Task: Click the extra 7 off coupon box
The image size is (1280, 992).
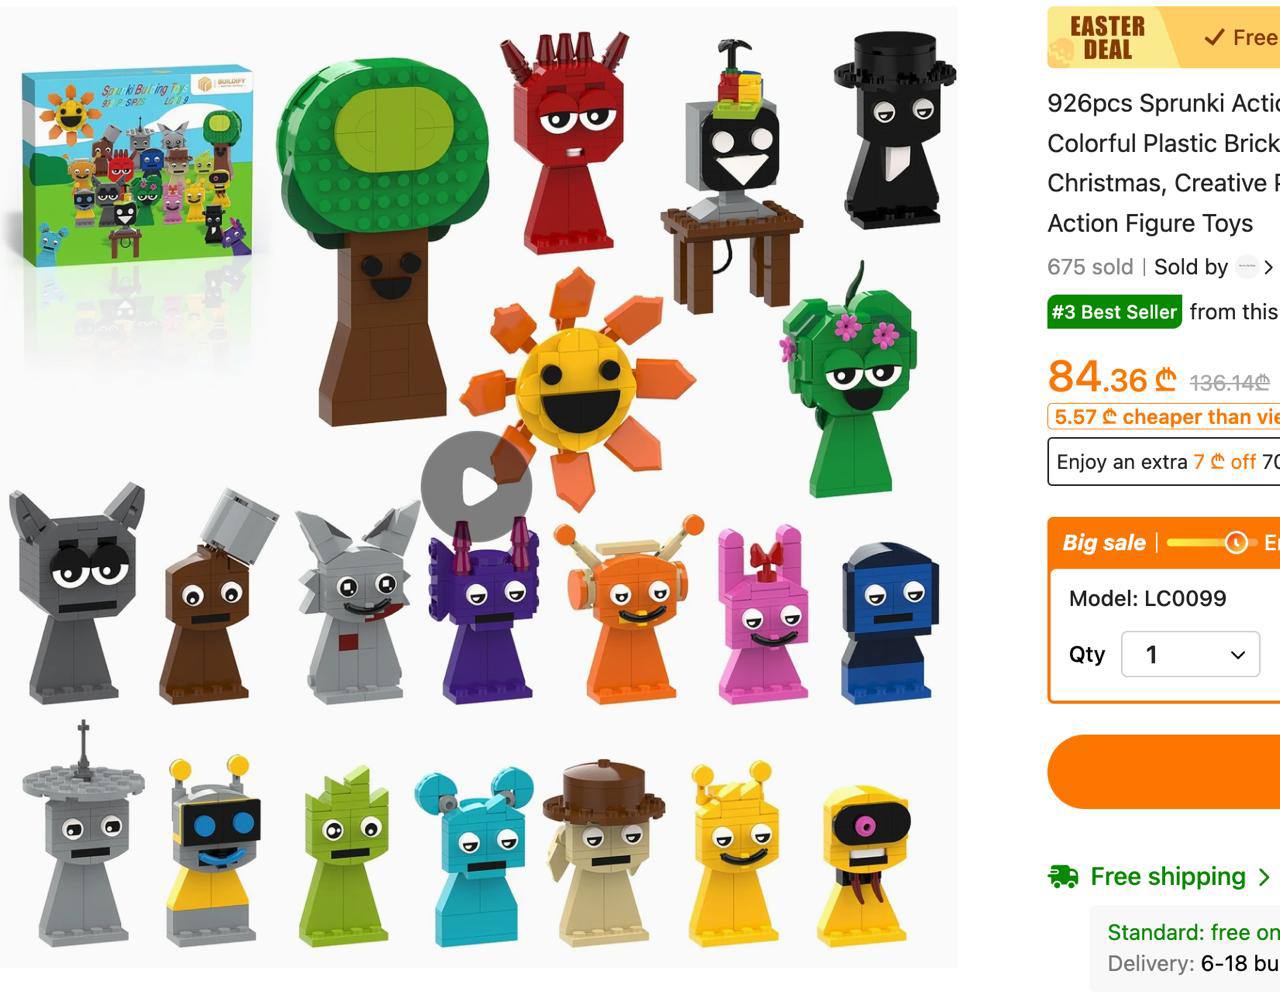Action: coord(1163,462)
